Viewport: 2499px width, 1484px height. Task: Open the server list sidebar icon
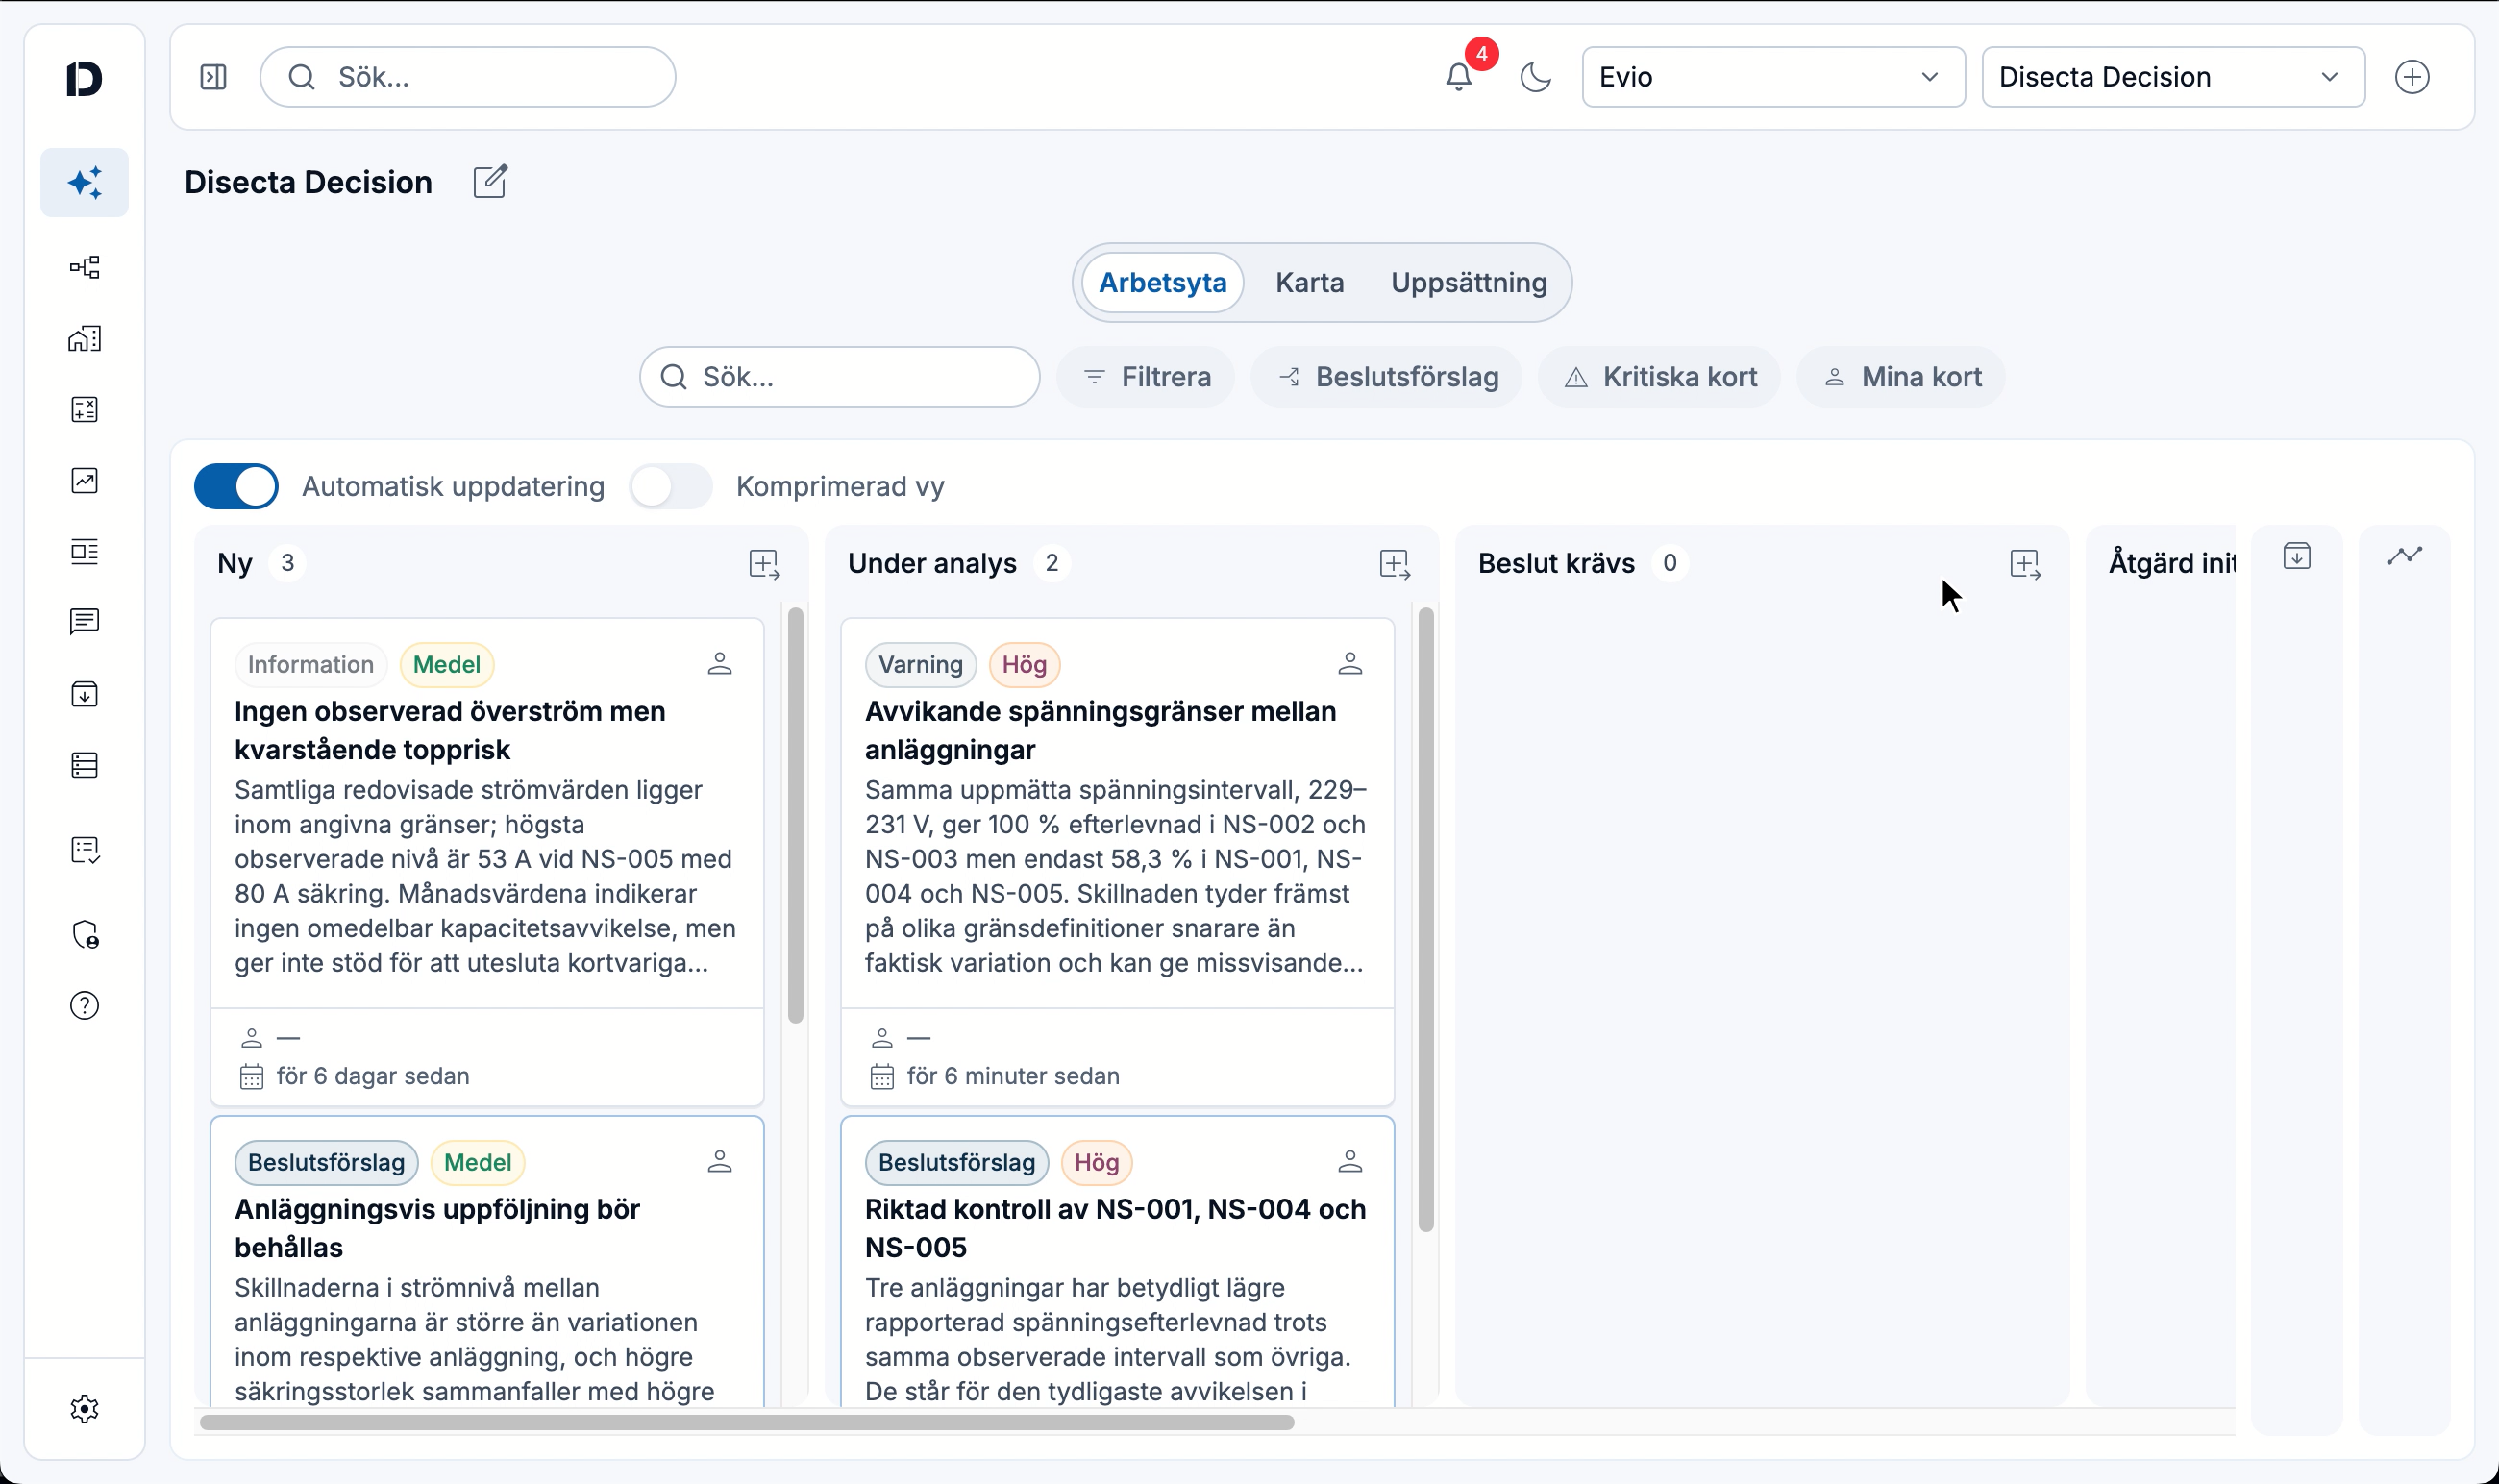coord(85,766)
